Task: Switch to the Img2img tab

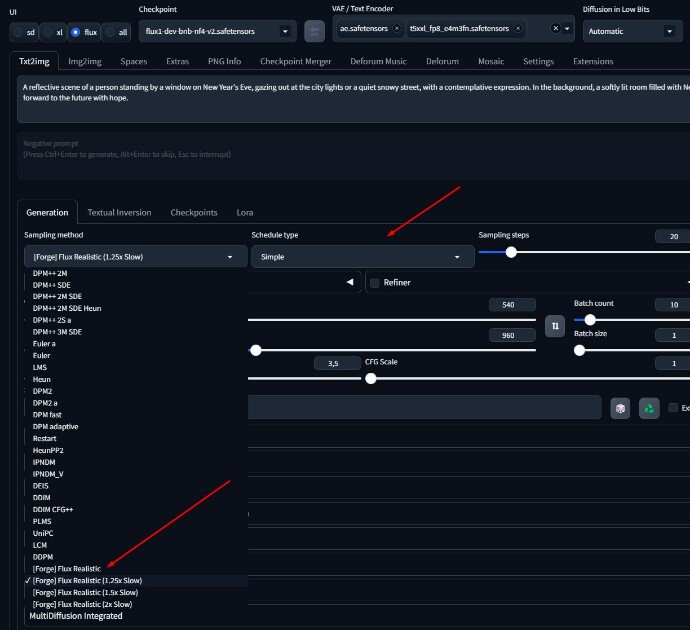Action: (x=85, y=61)
